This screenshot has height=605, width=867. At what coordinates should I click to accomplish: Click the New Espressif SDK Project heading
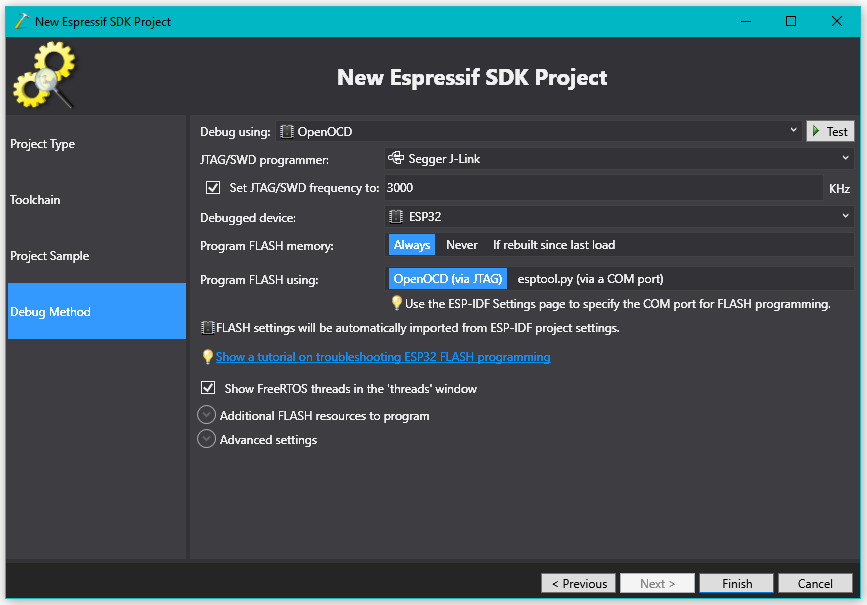[x=472, y=77]
